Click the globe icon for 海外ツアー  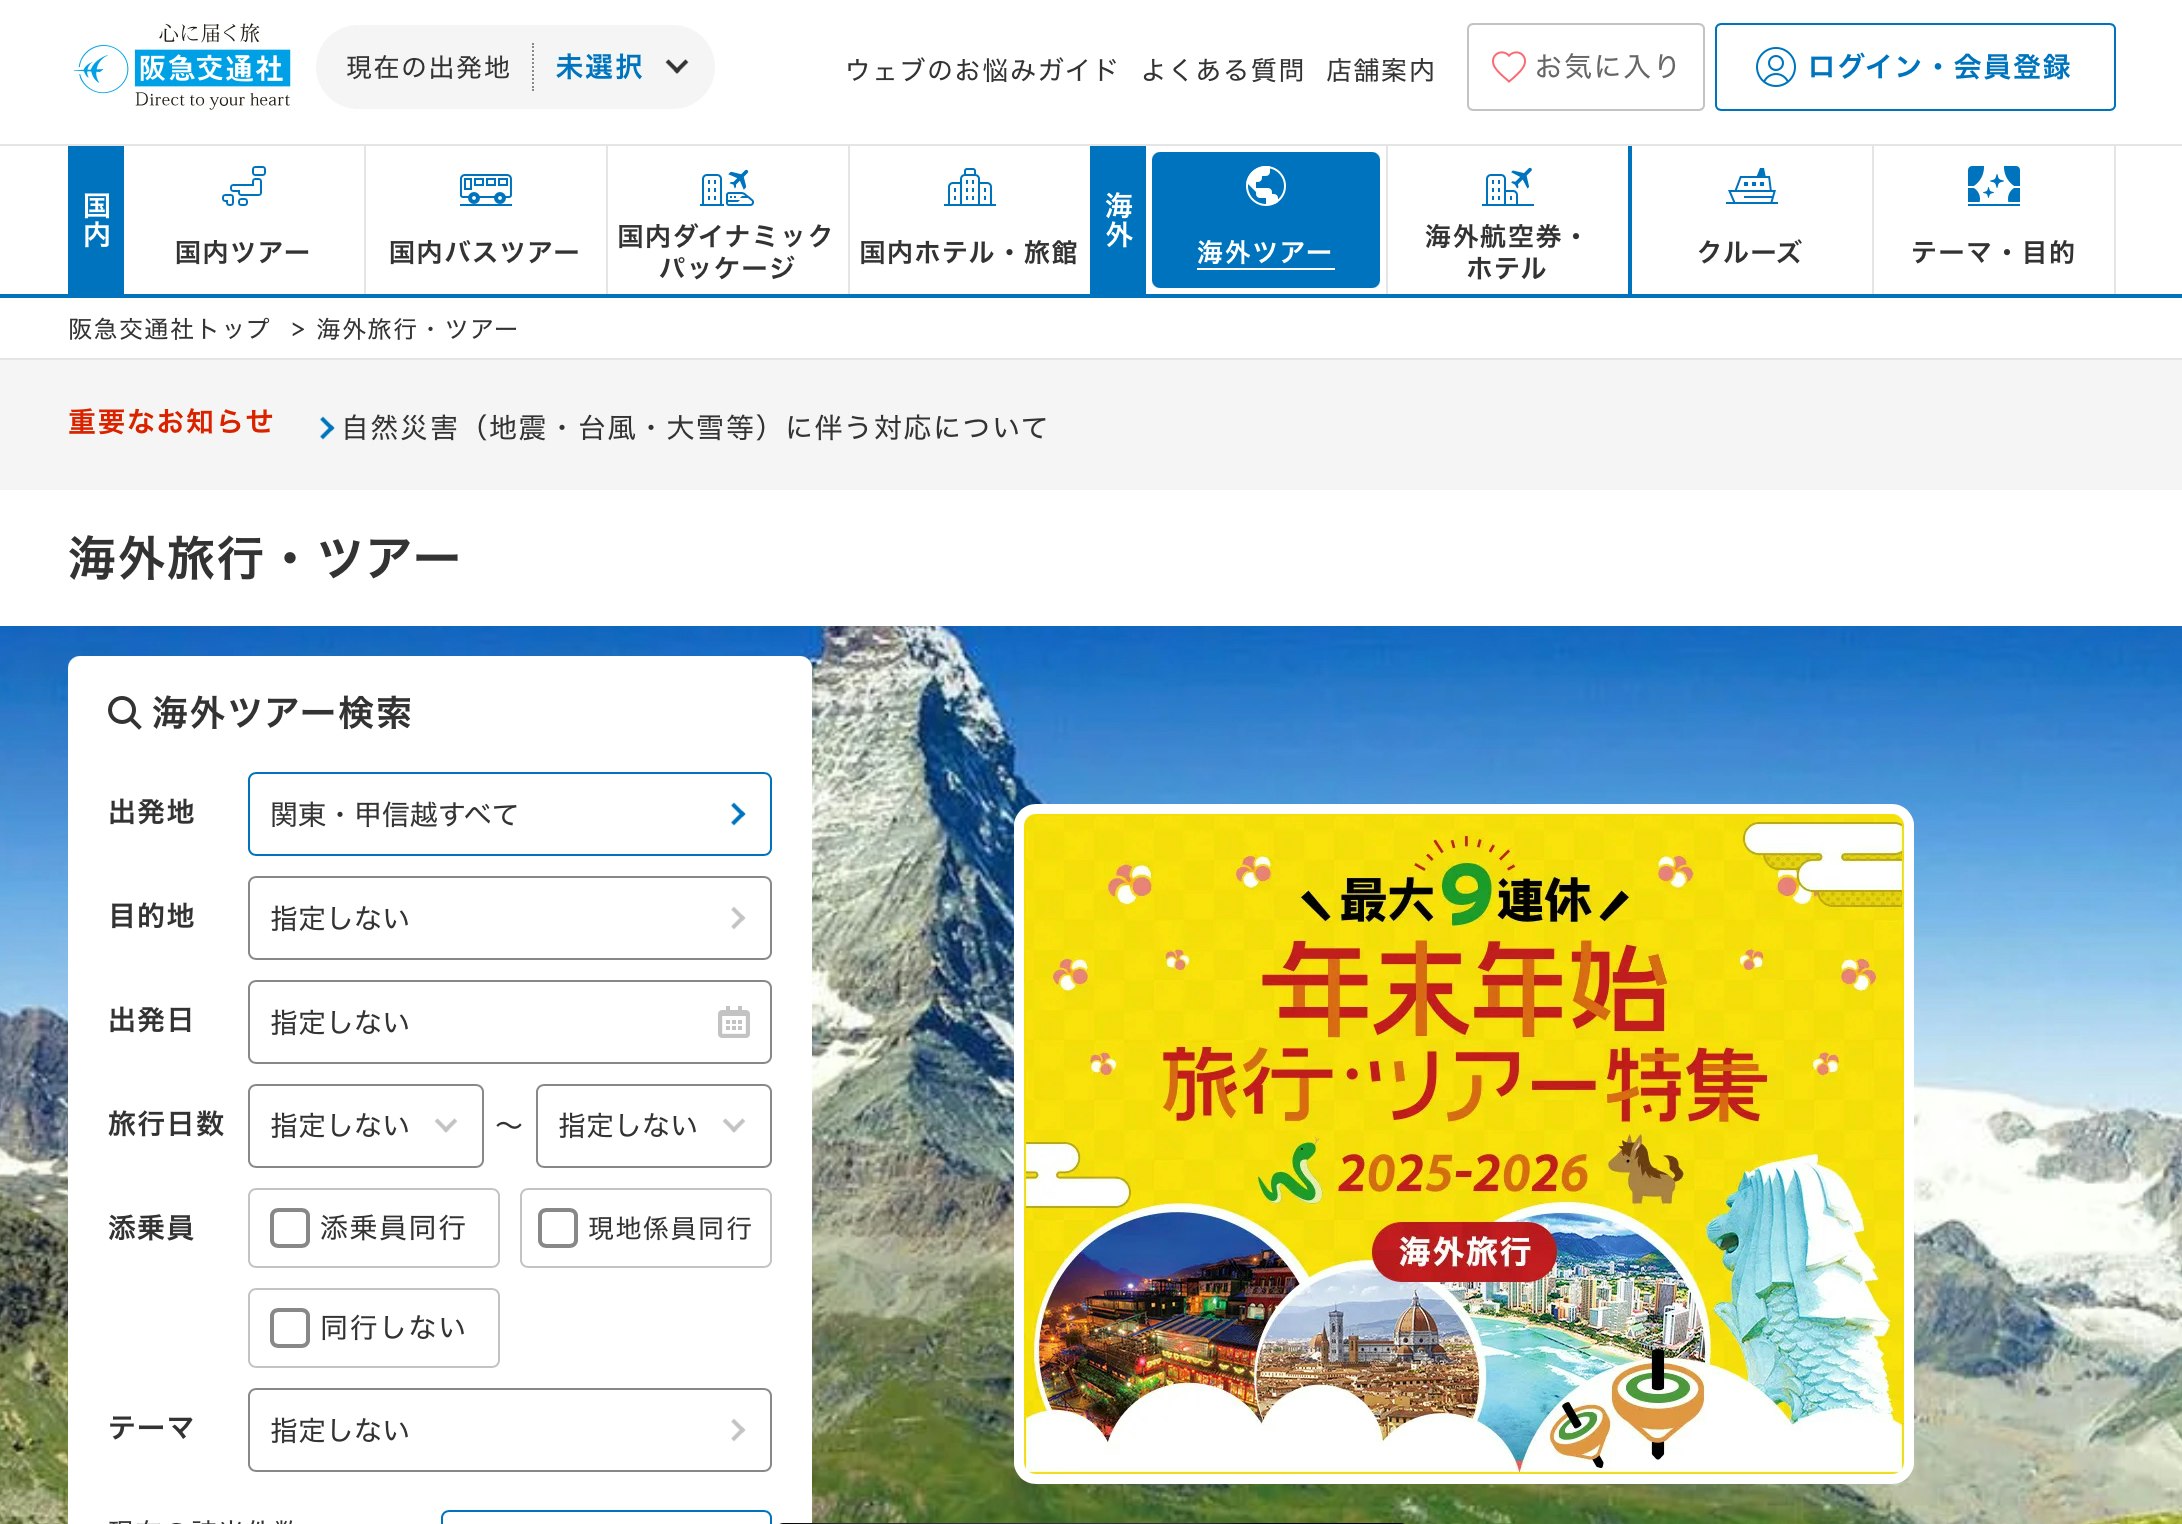click(1265, 186)
